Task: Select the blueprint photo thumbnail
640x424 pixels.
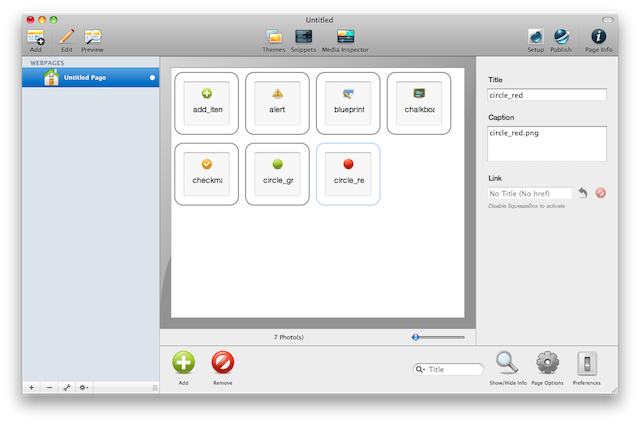Action: [x=348, y=103]
